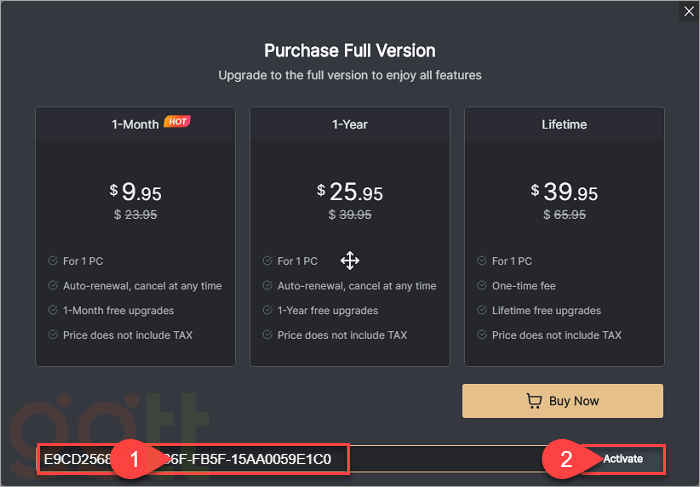Click the 1-Year 'Auto-renewal, cancel at any time' text
The width and height of the screenshot is (700, 487).
click(357, 286)
